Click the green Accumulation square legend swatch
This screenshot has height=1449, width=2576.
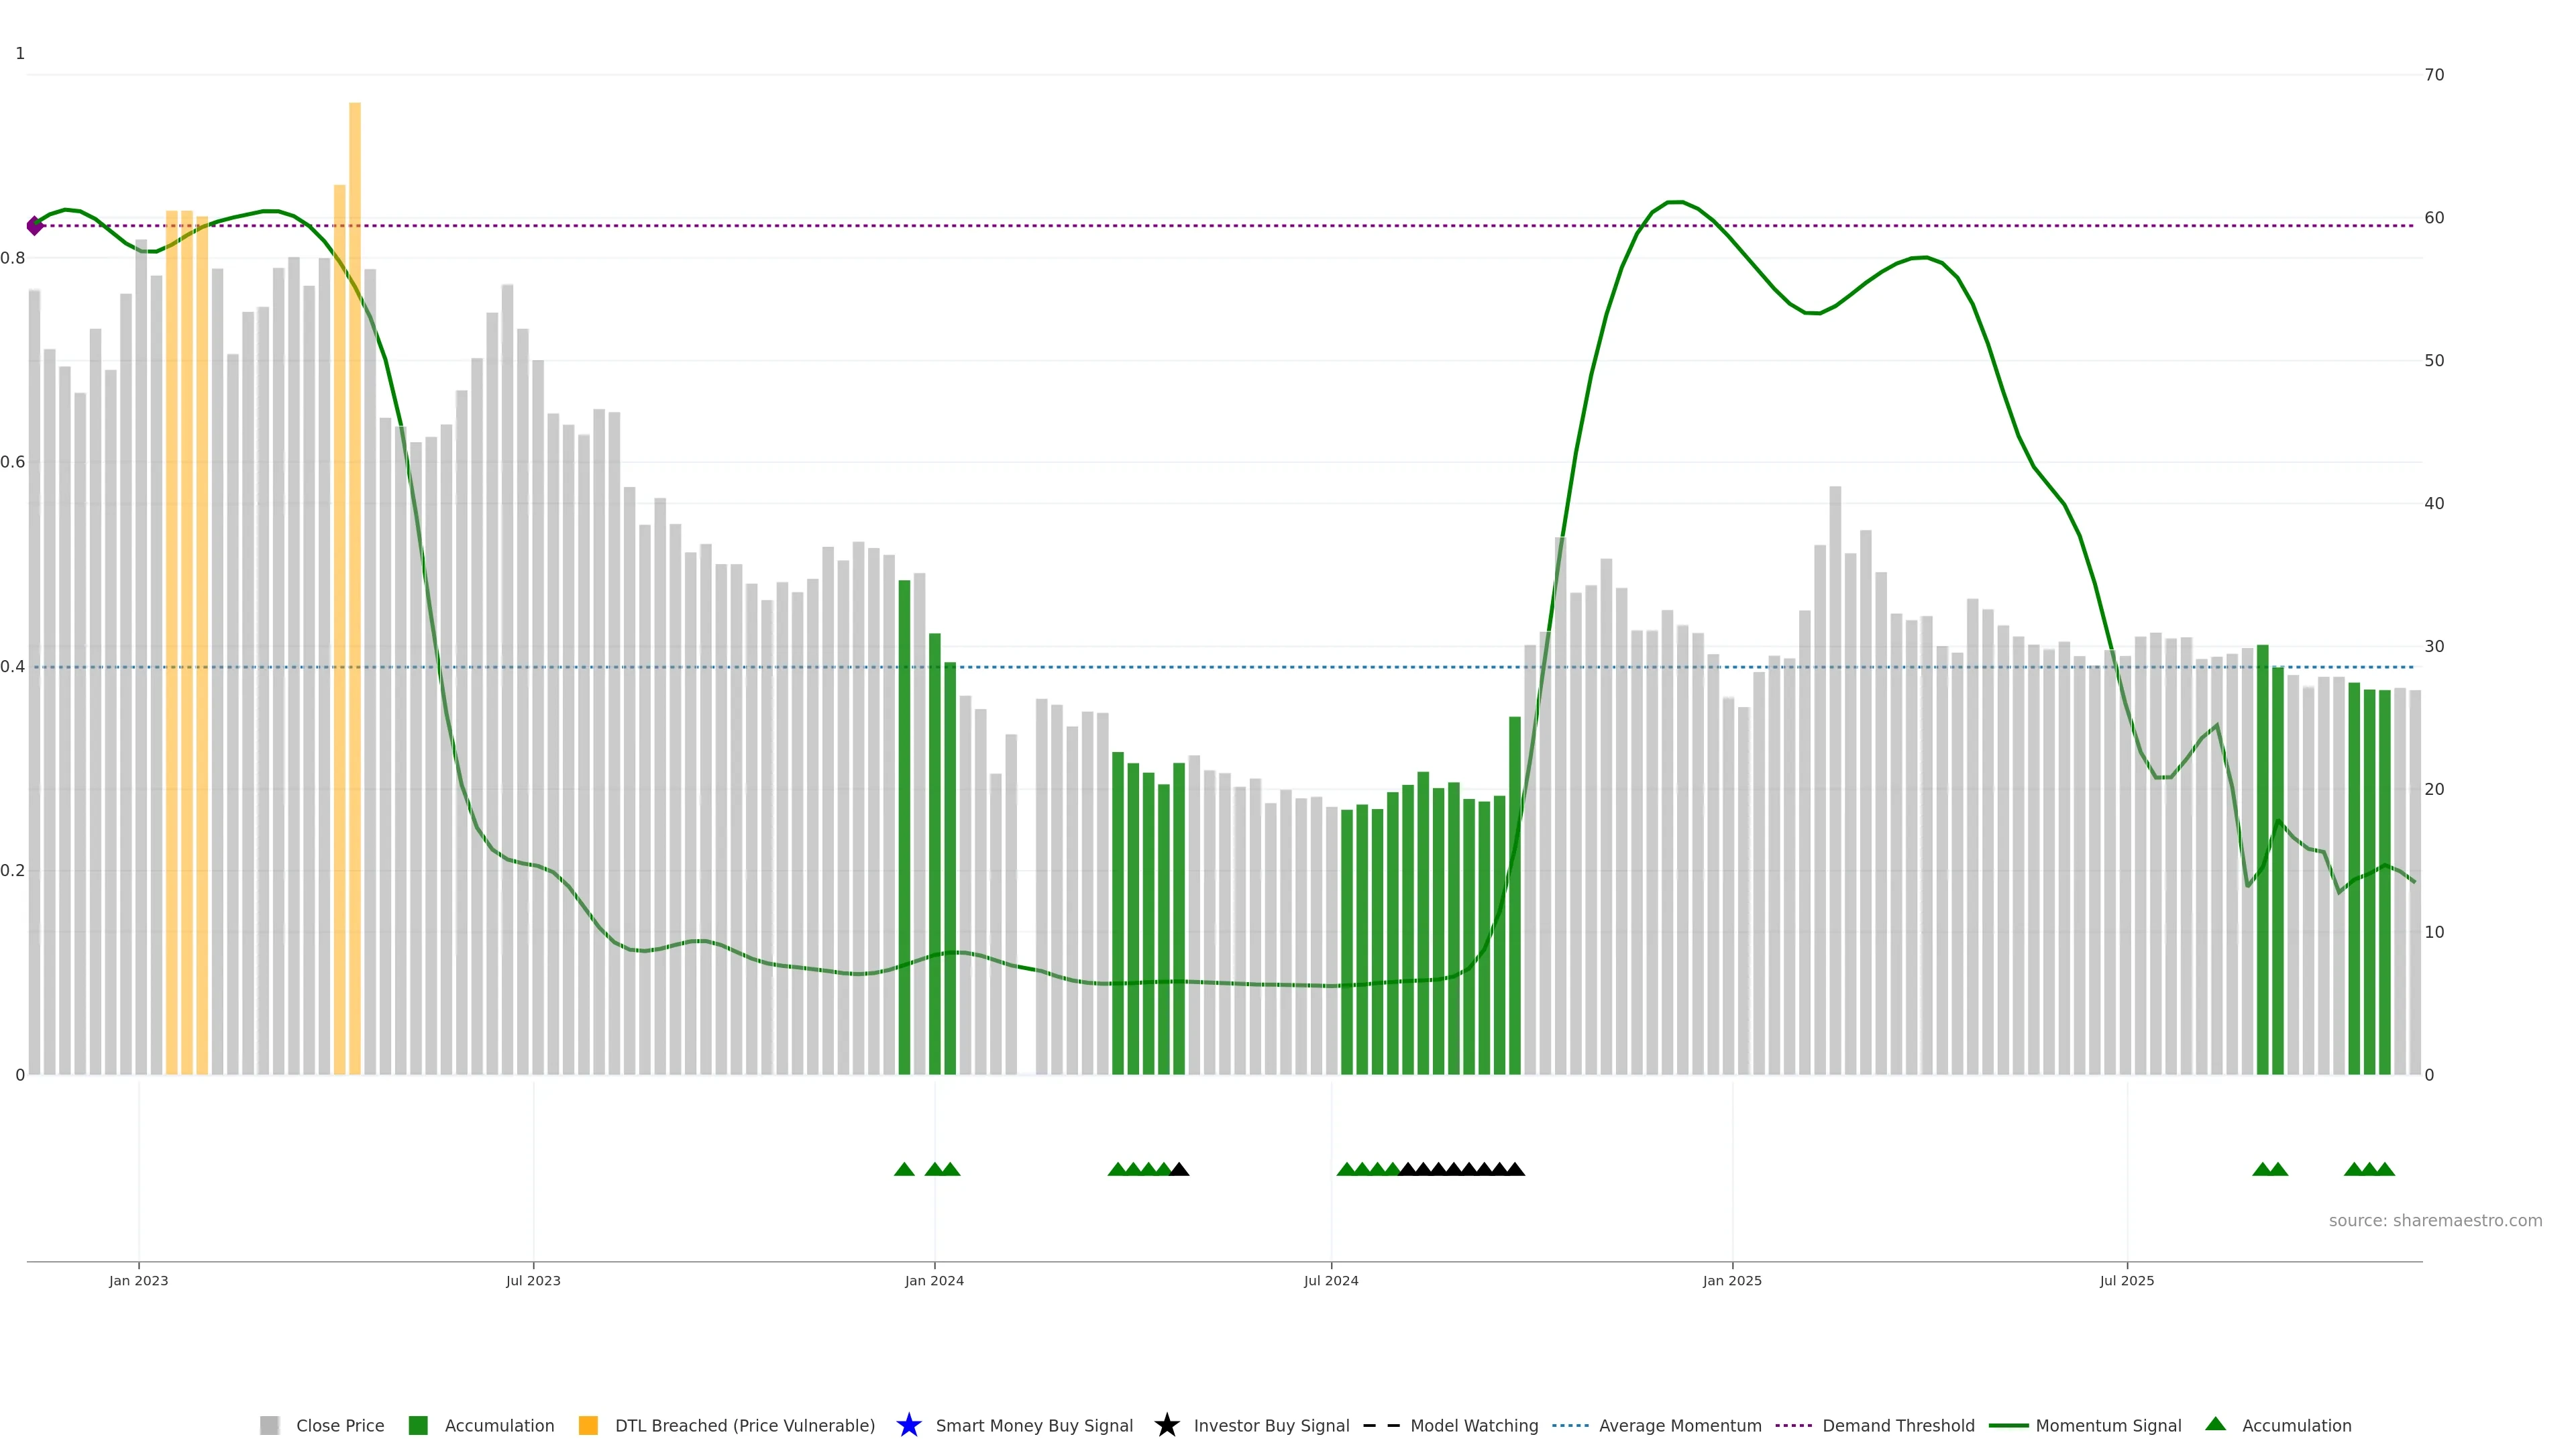click(418, 1425)
